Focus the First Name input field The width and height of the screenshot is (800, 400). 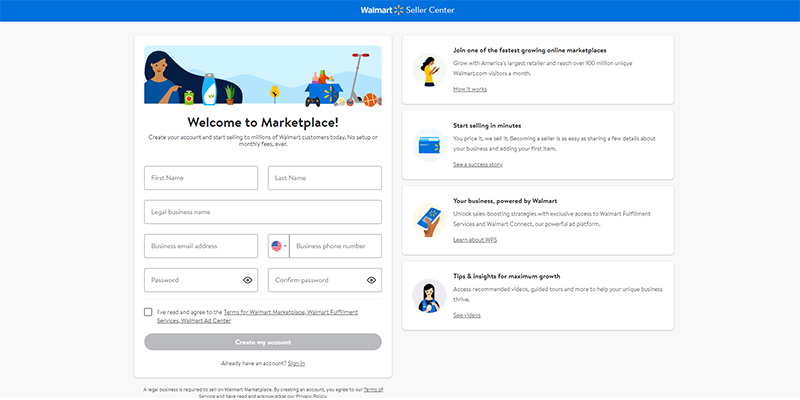coord(200,178)
